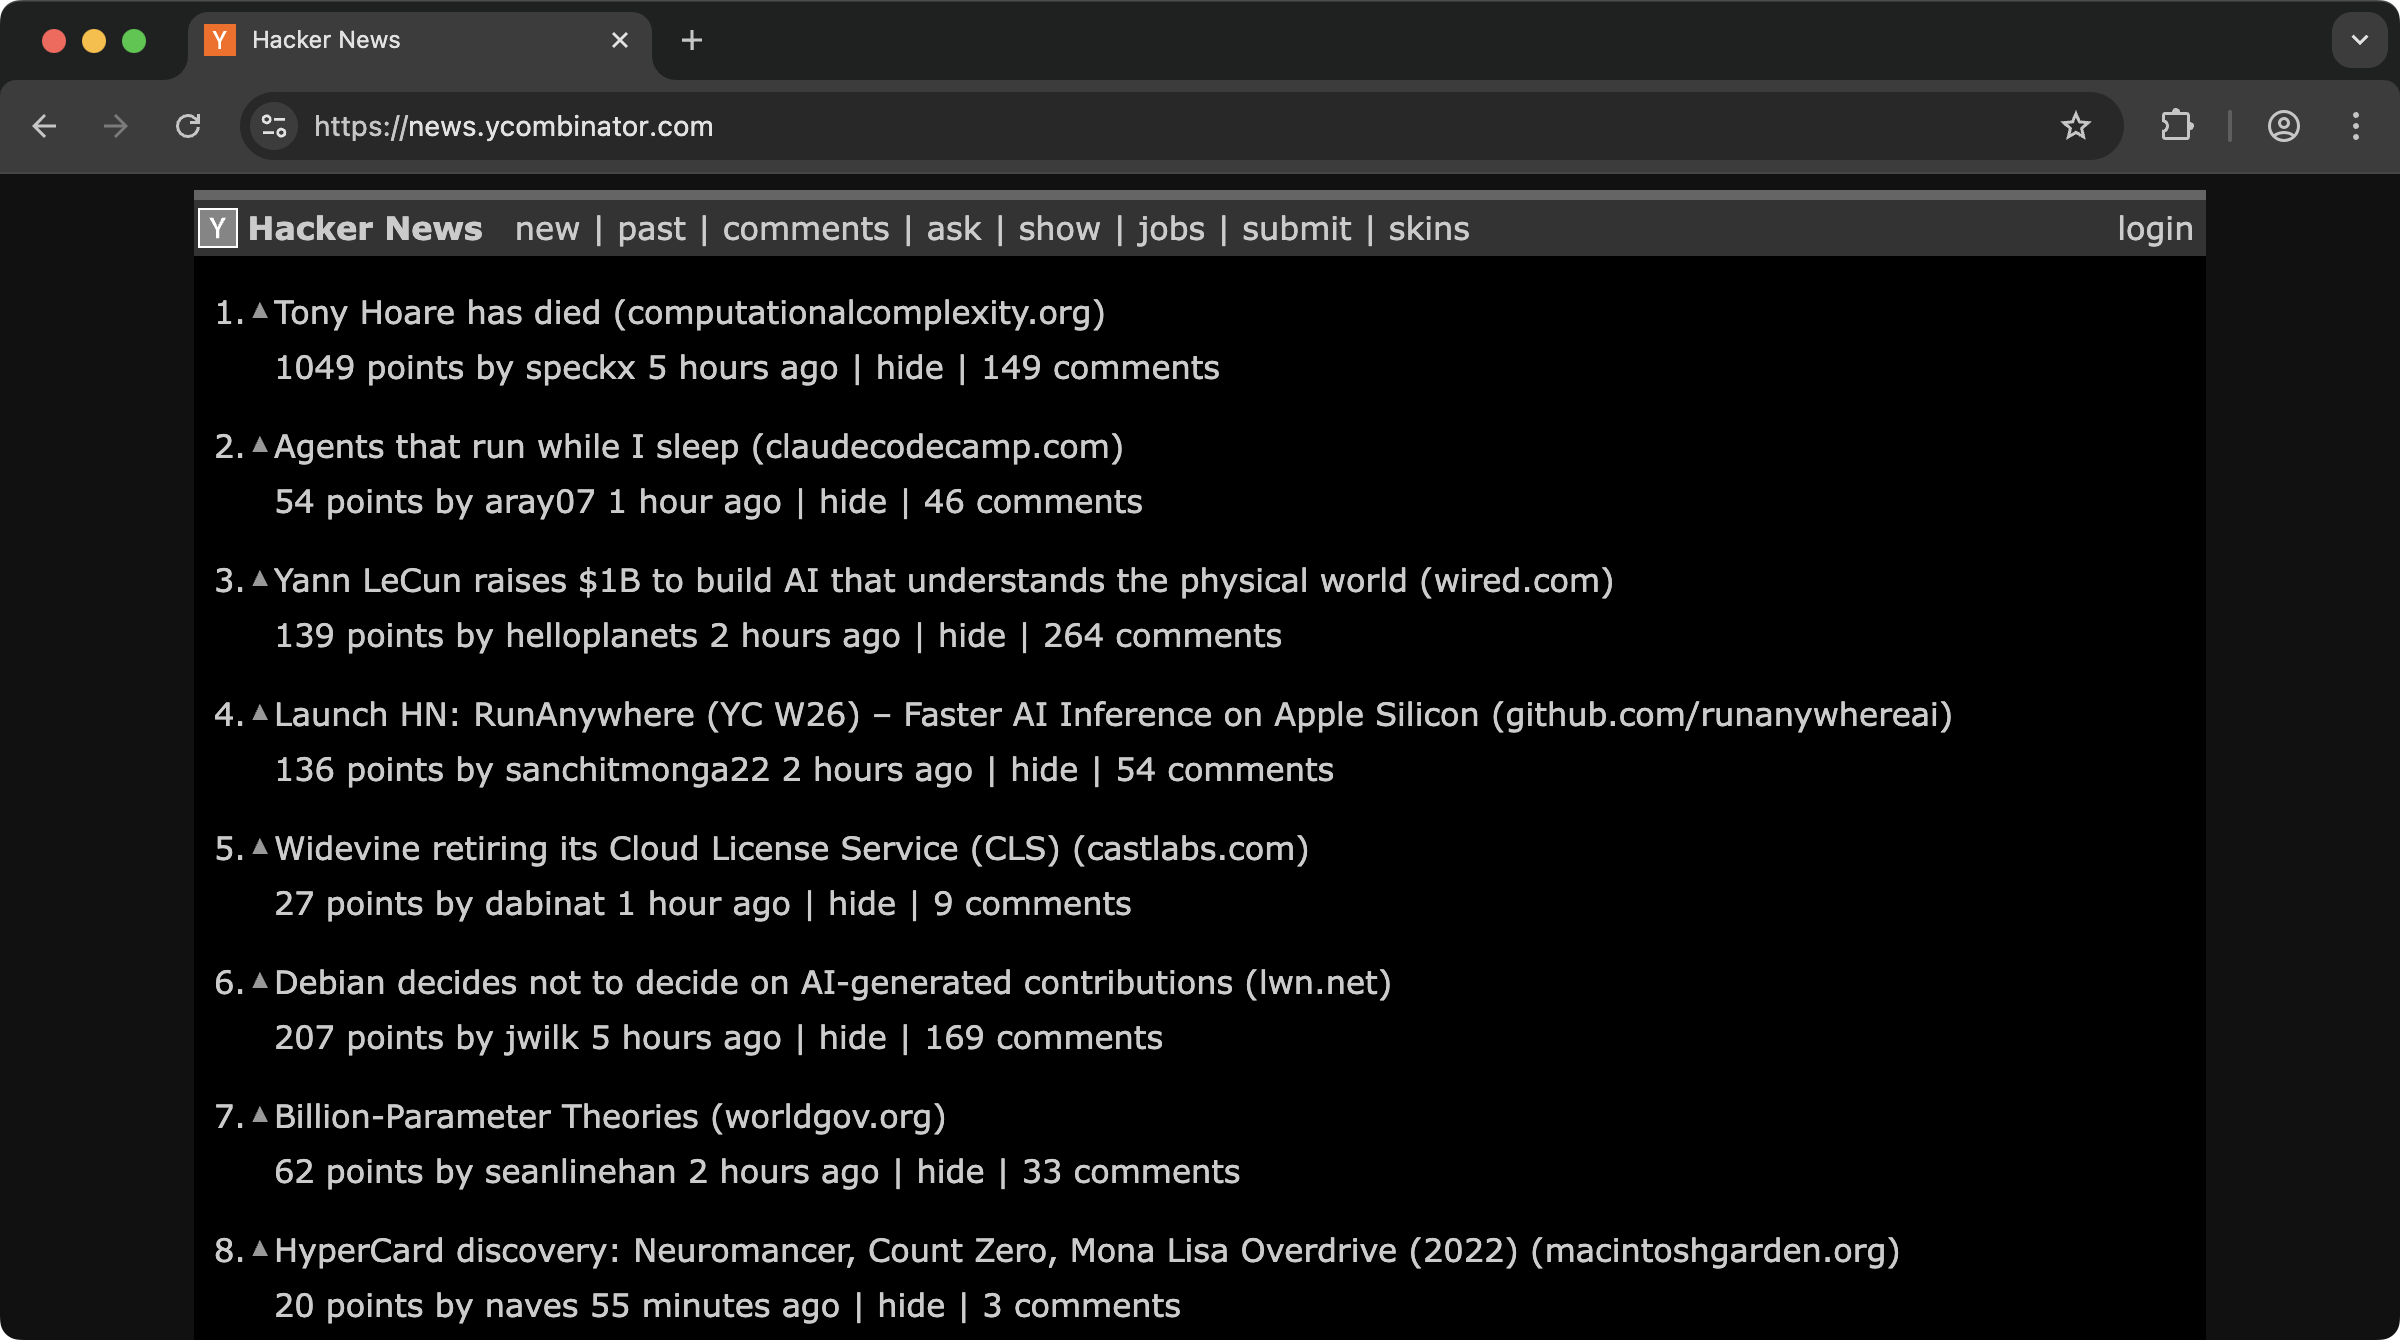The height and width of the screenshot is (1340, 2400).
Task: Open the Chrome profile avatar icon
Action: (2283, 126)
